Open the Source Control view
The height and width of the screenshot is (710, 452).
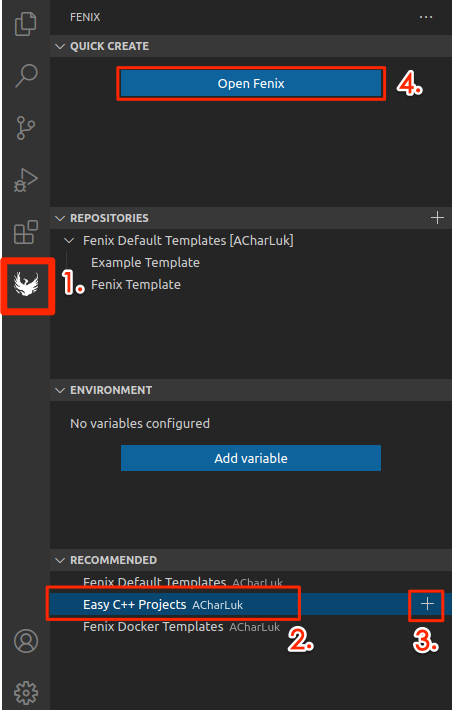point(26,128)
